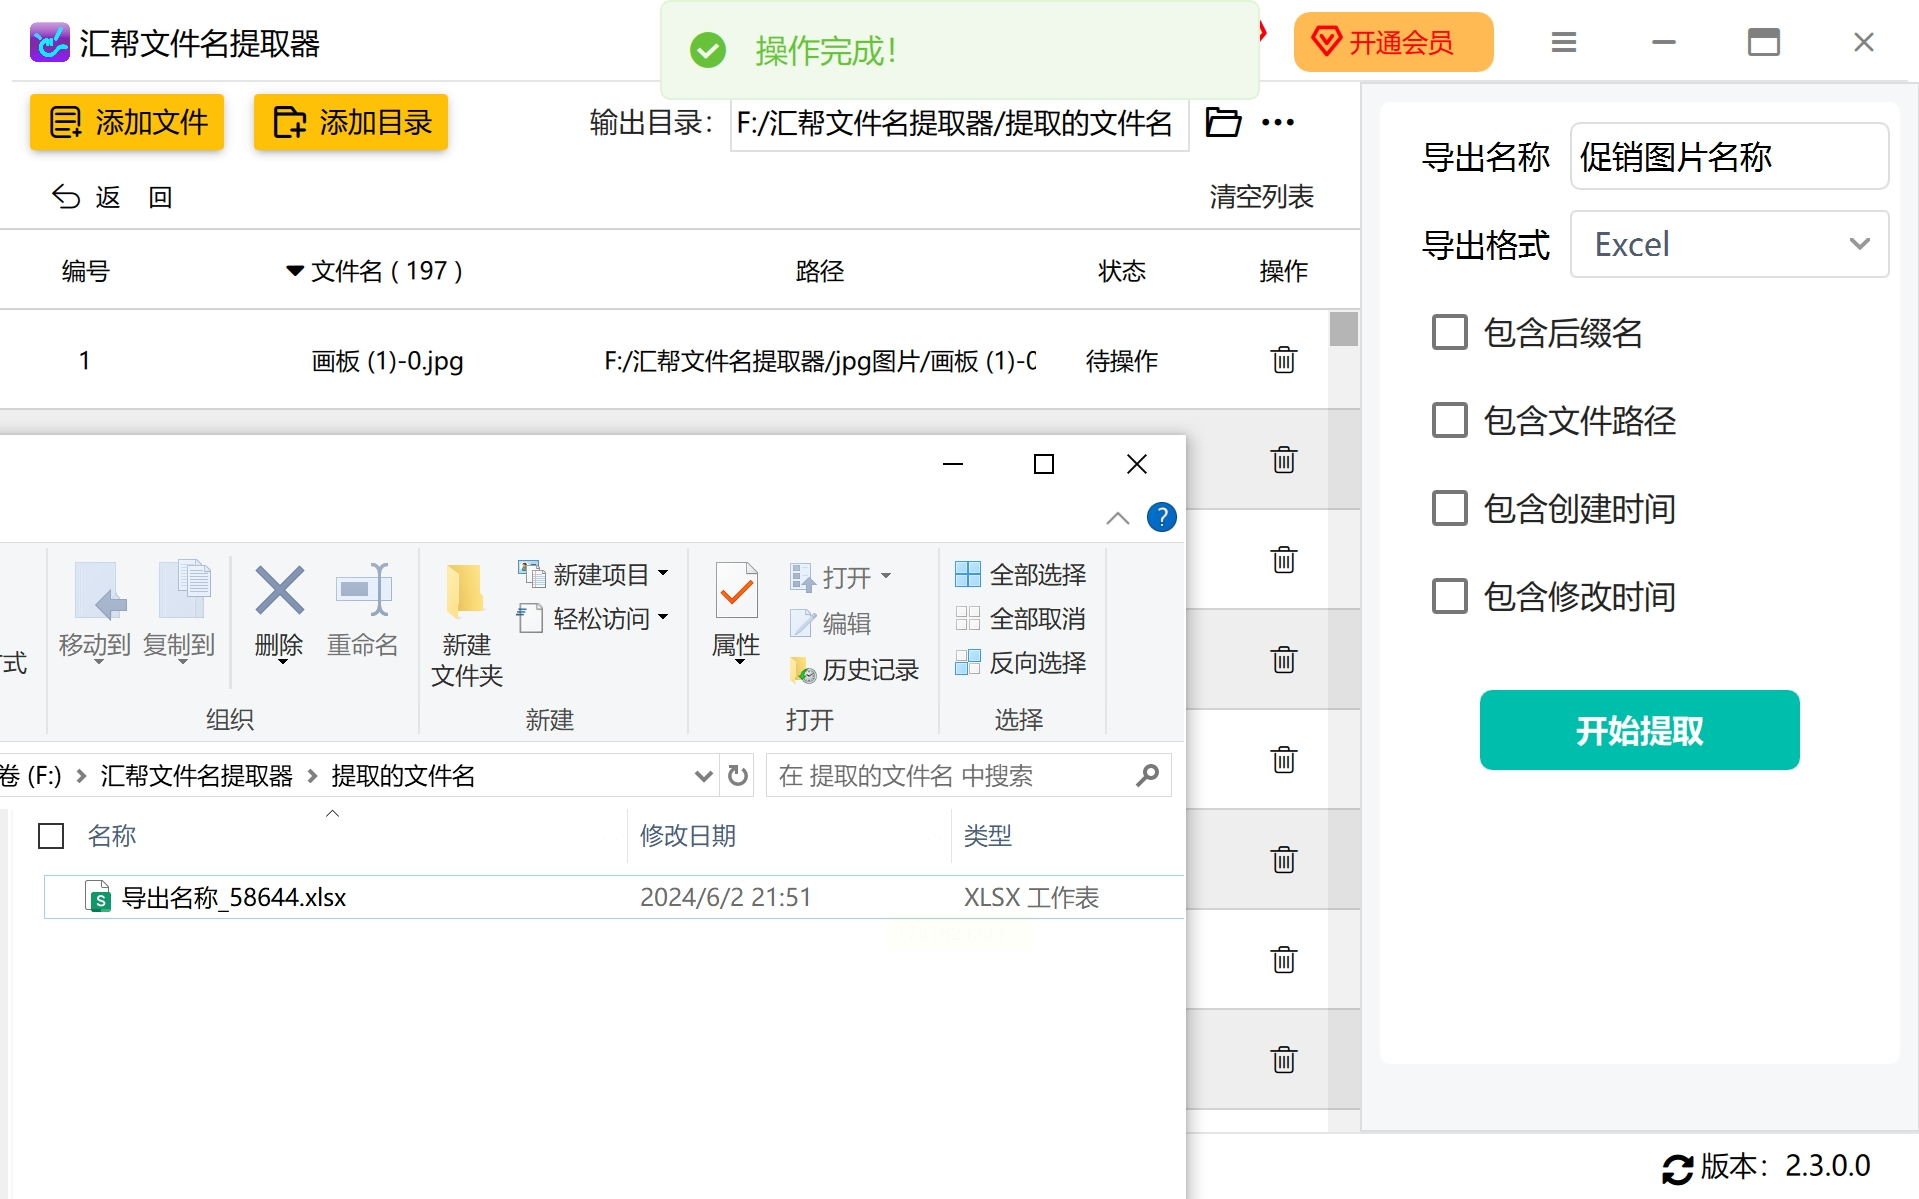This screenshot has width=1919, height=1199.
Task: Click the 新建文件夹 new folder icon
Action: [466, 590]
